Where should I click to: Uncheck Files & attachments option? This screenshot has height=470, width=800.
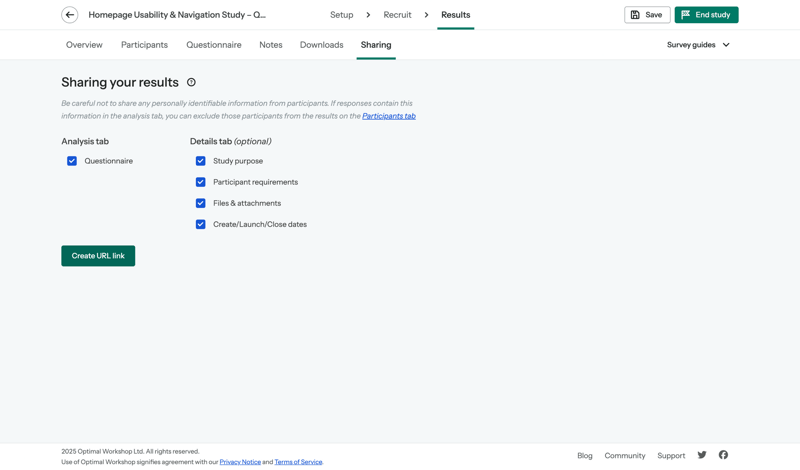click(201, 203)
